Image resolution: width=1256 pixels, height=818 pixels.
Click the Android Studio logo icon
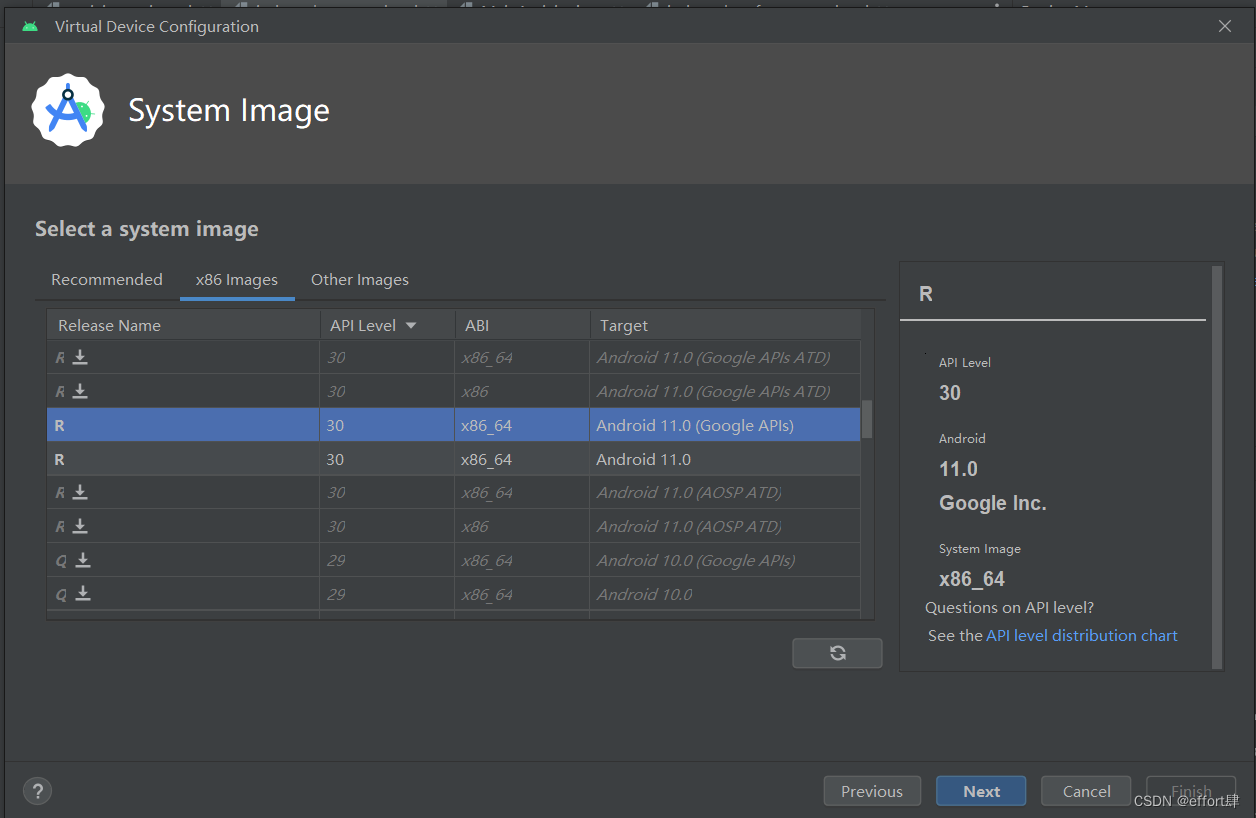(68, 110)
